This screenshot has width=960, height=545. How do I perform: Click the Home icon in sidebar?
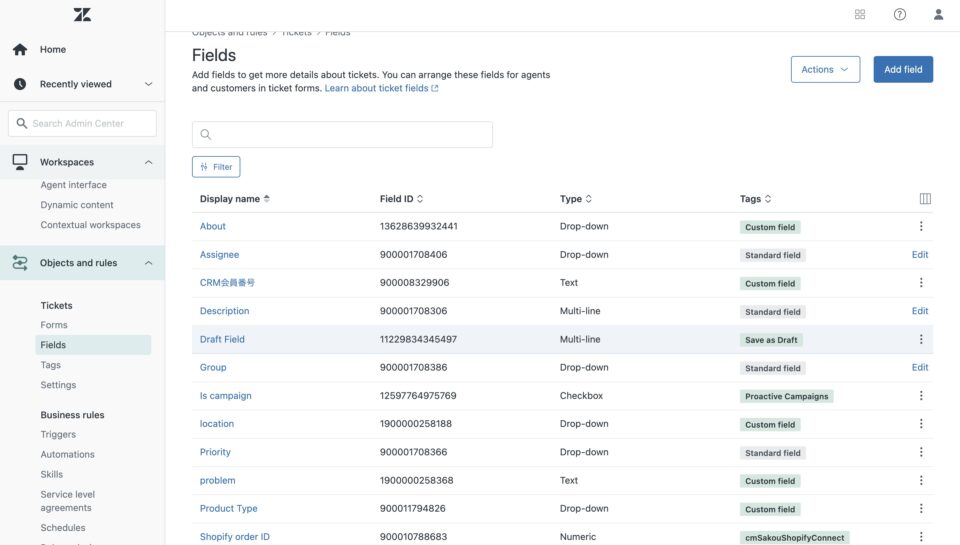pos(20,49)
